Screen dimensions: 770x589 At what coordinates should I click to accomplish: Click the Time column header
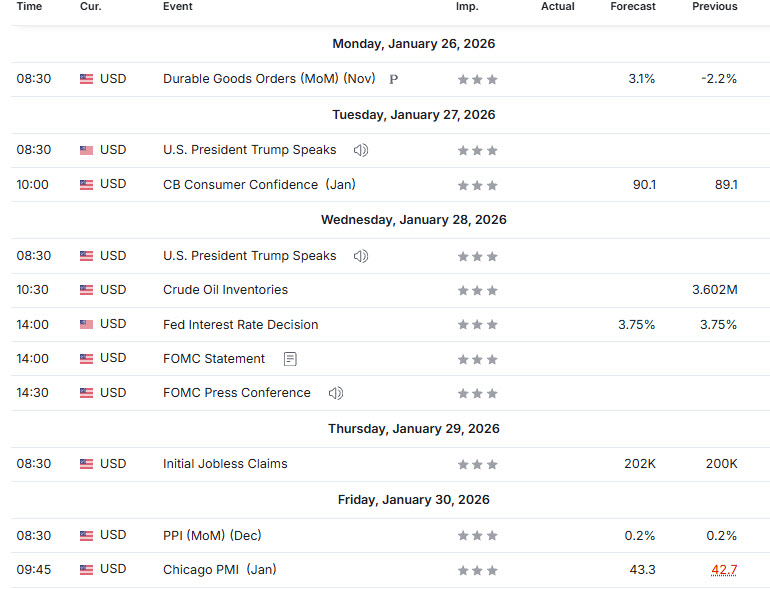(x=29, y=7)
